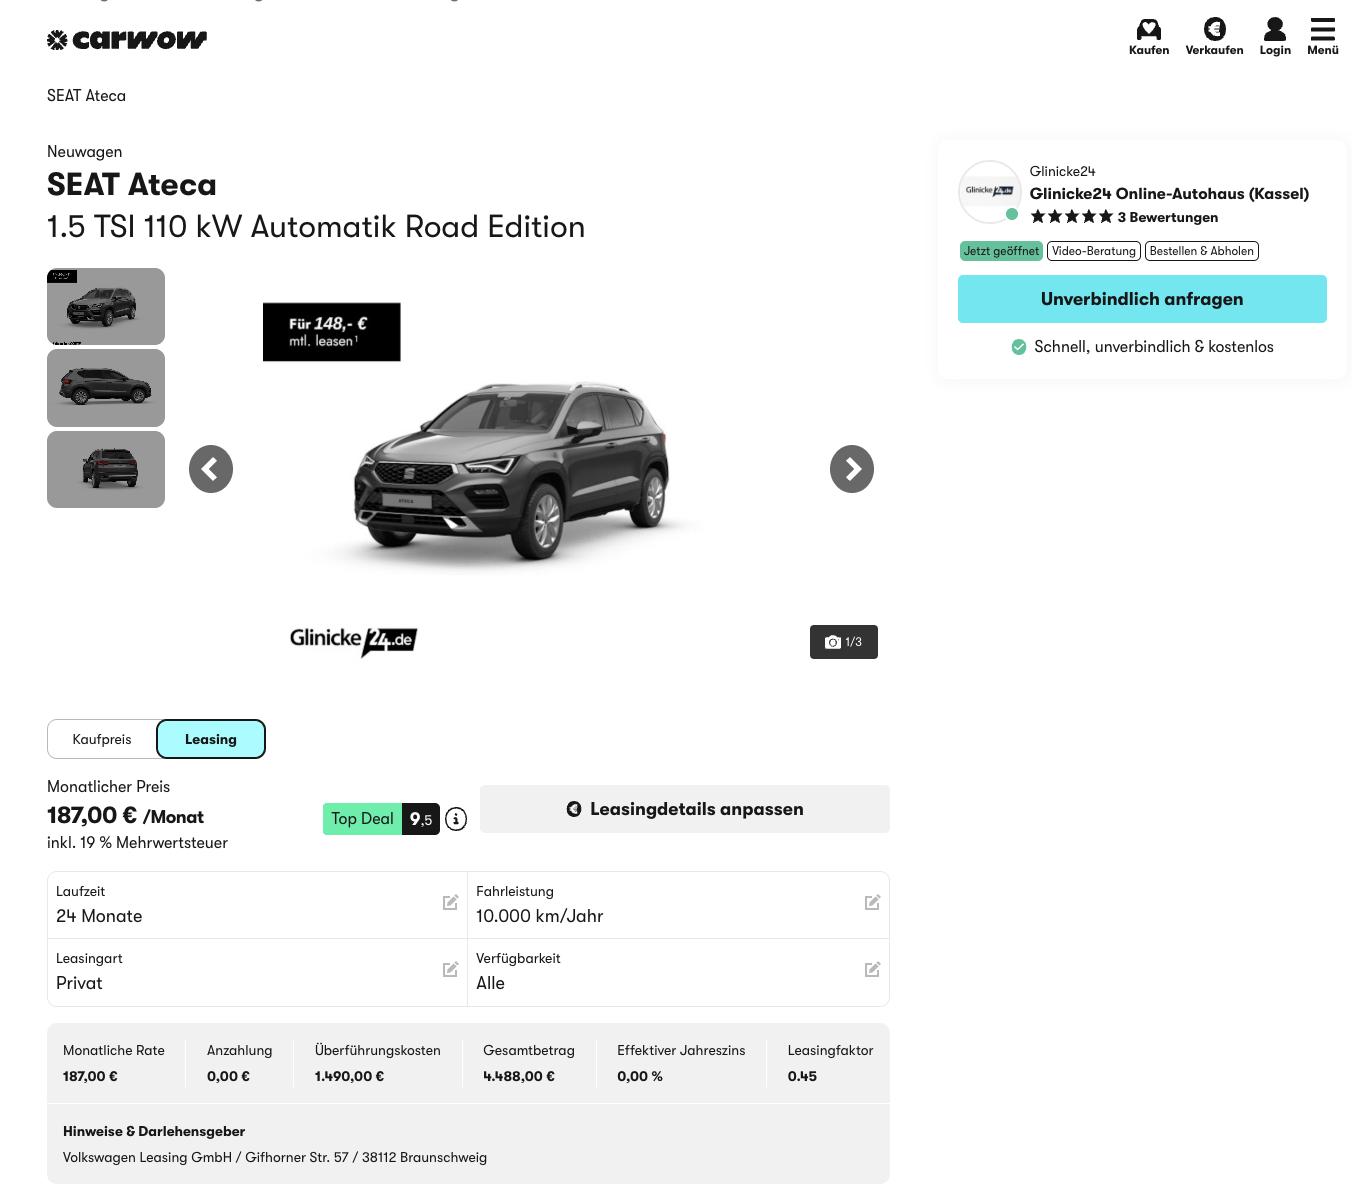Select the side-view car thumbnail
Screen dimensions: 1352x1192
pos(106,388)
